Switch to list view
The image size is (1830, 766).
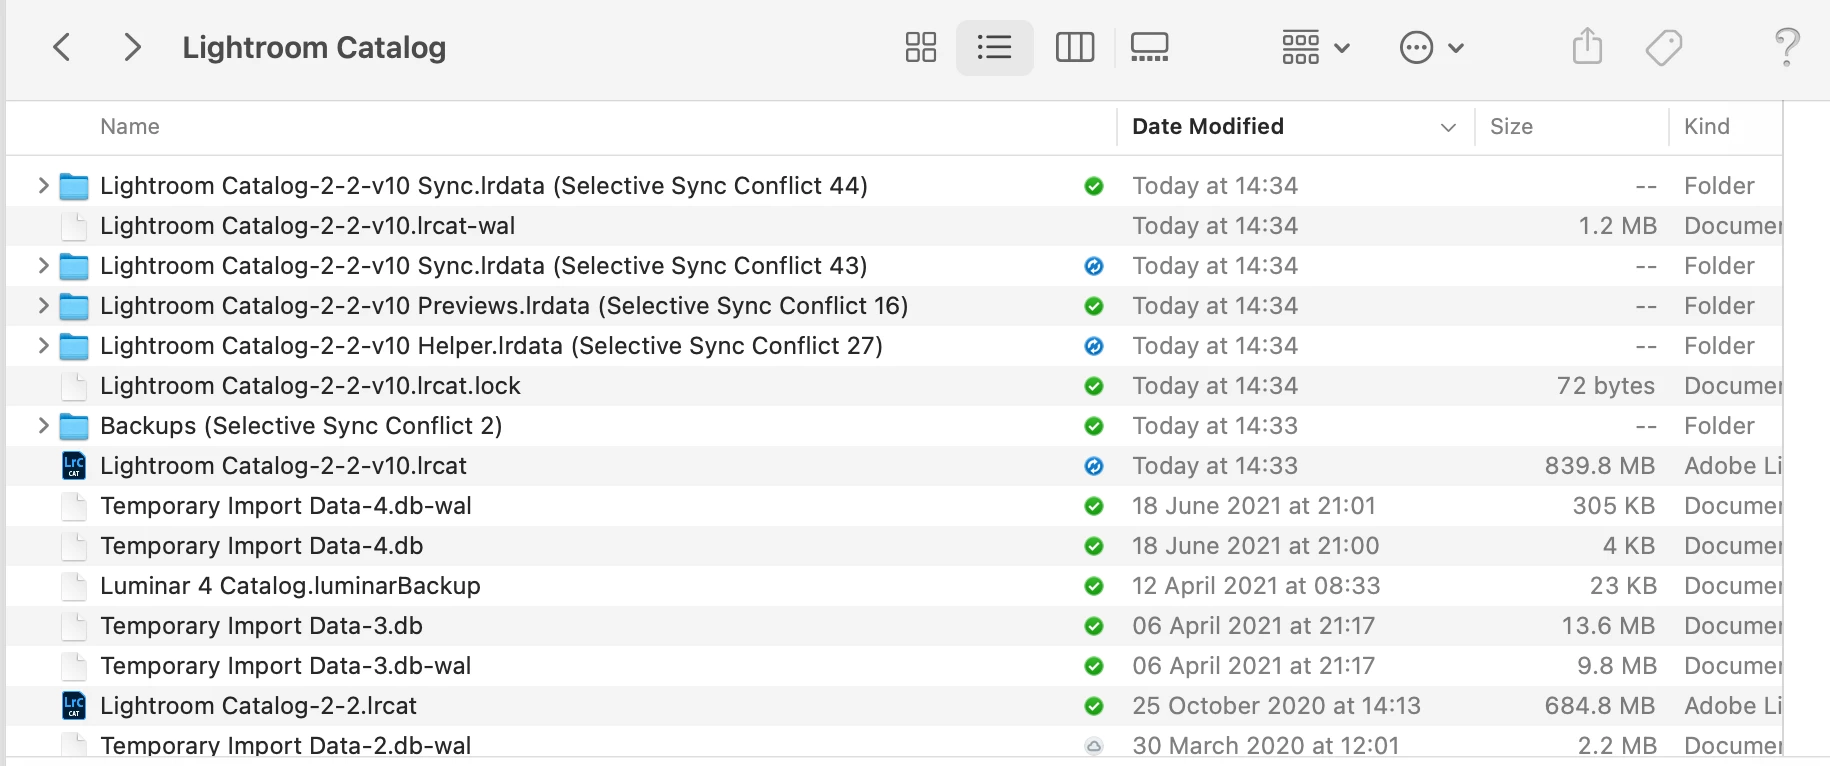click(x=994, y=47)
